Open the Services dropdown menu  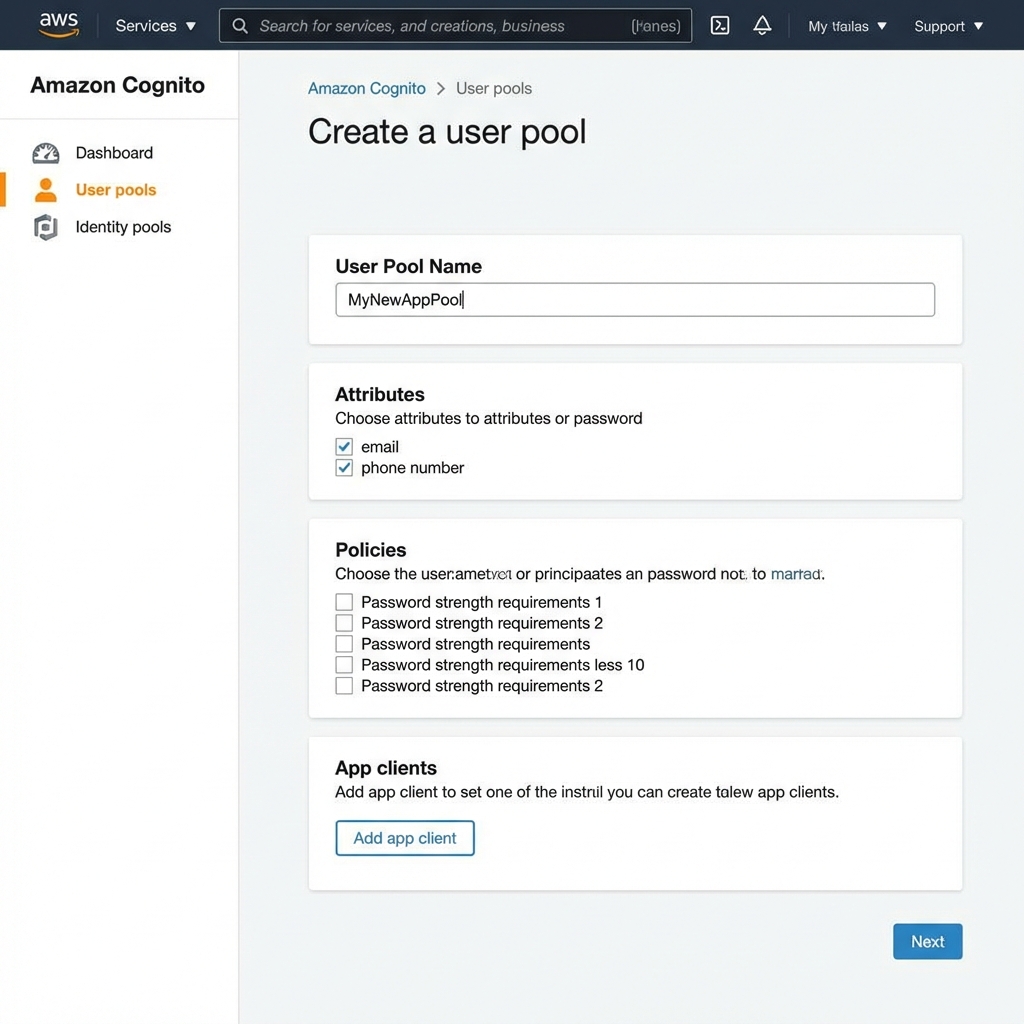click(x=154, y=26)
